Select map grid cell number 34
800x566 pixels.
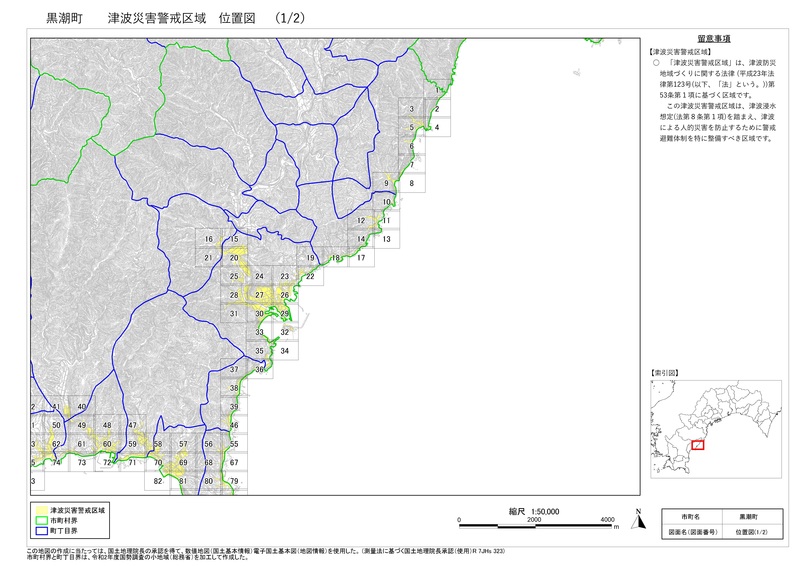(285, 351)
